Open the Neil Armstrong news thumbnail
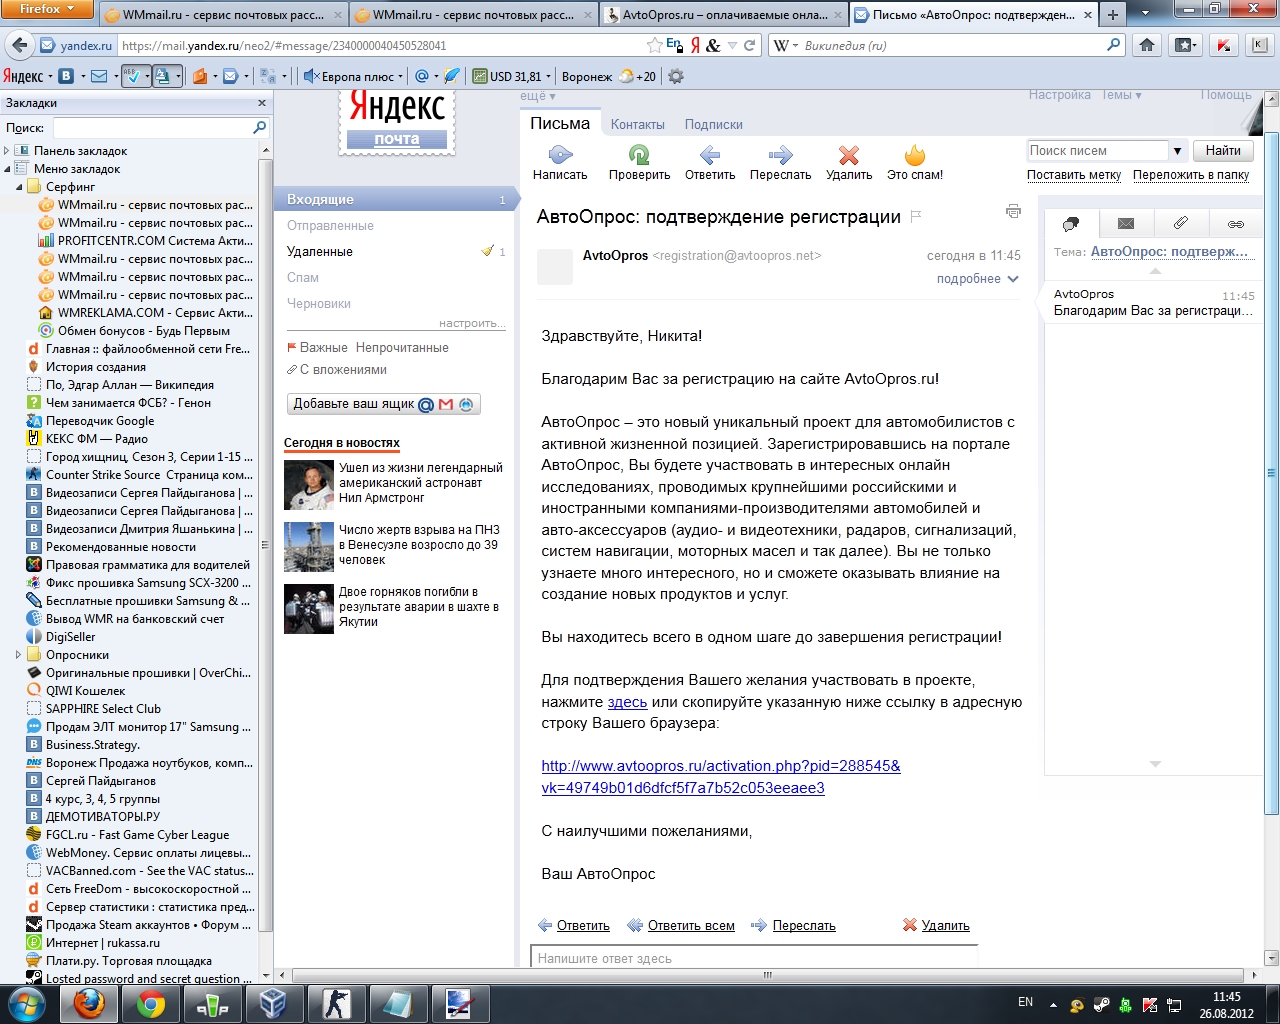This screenshot has width=1280, height=1024. coord(309,485)
